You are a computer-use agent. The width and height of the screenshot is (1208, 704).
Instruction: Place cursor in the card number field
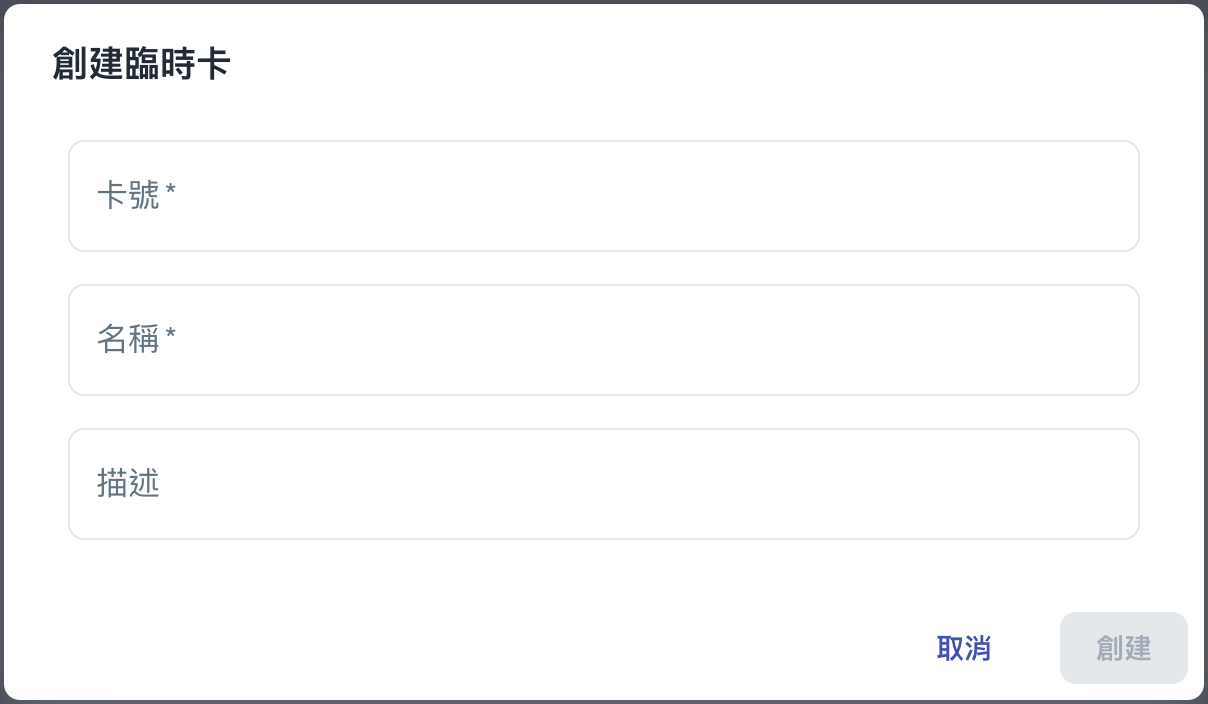(x=603, y=196)
